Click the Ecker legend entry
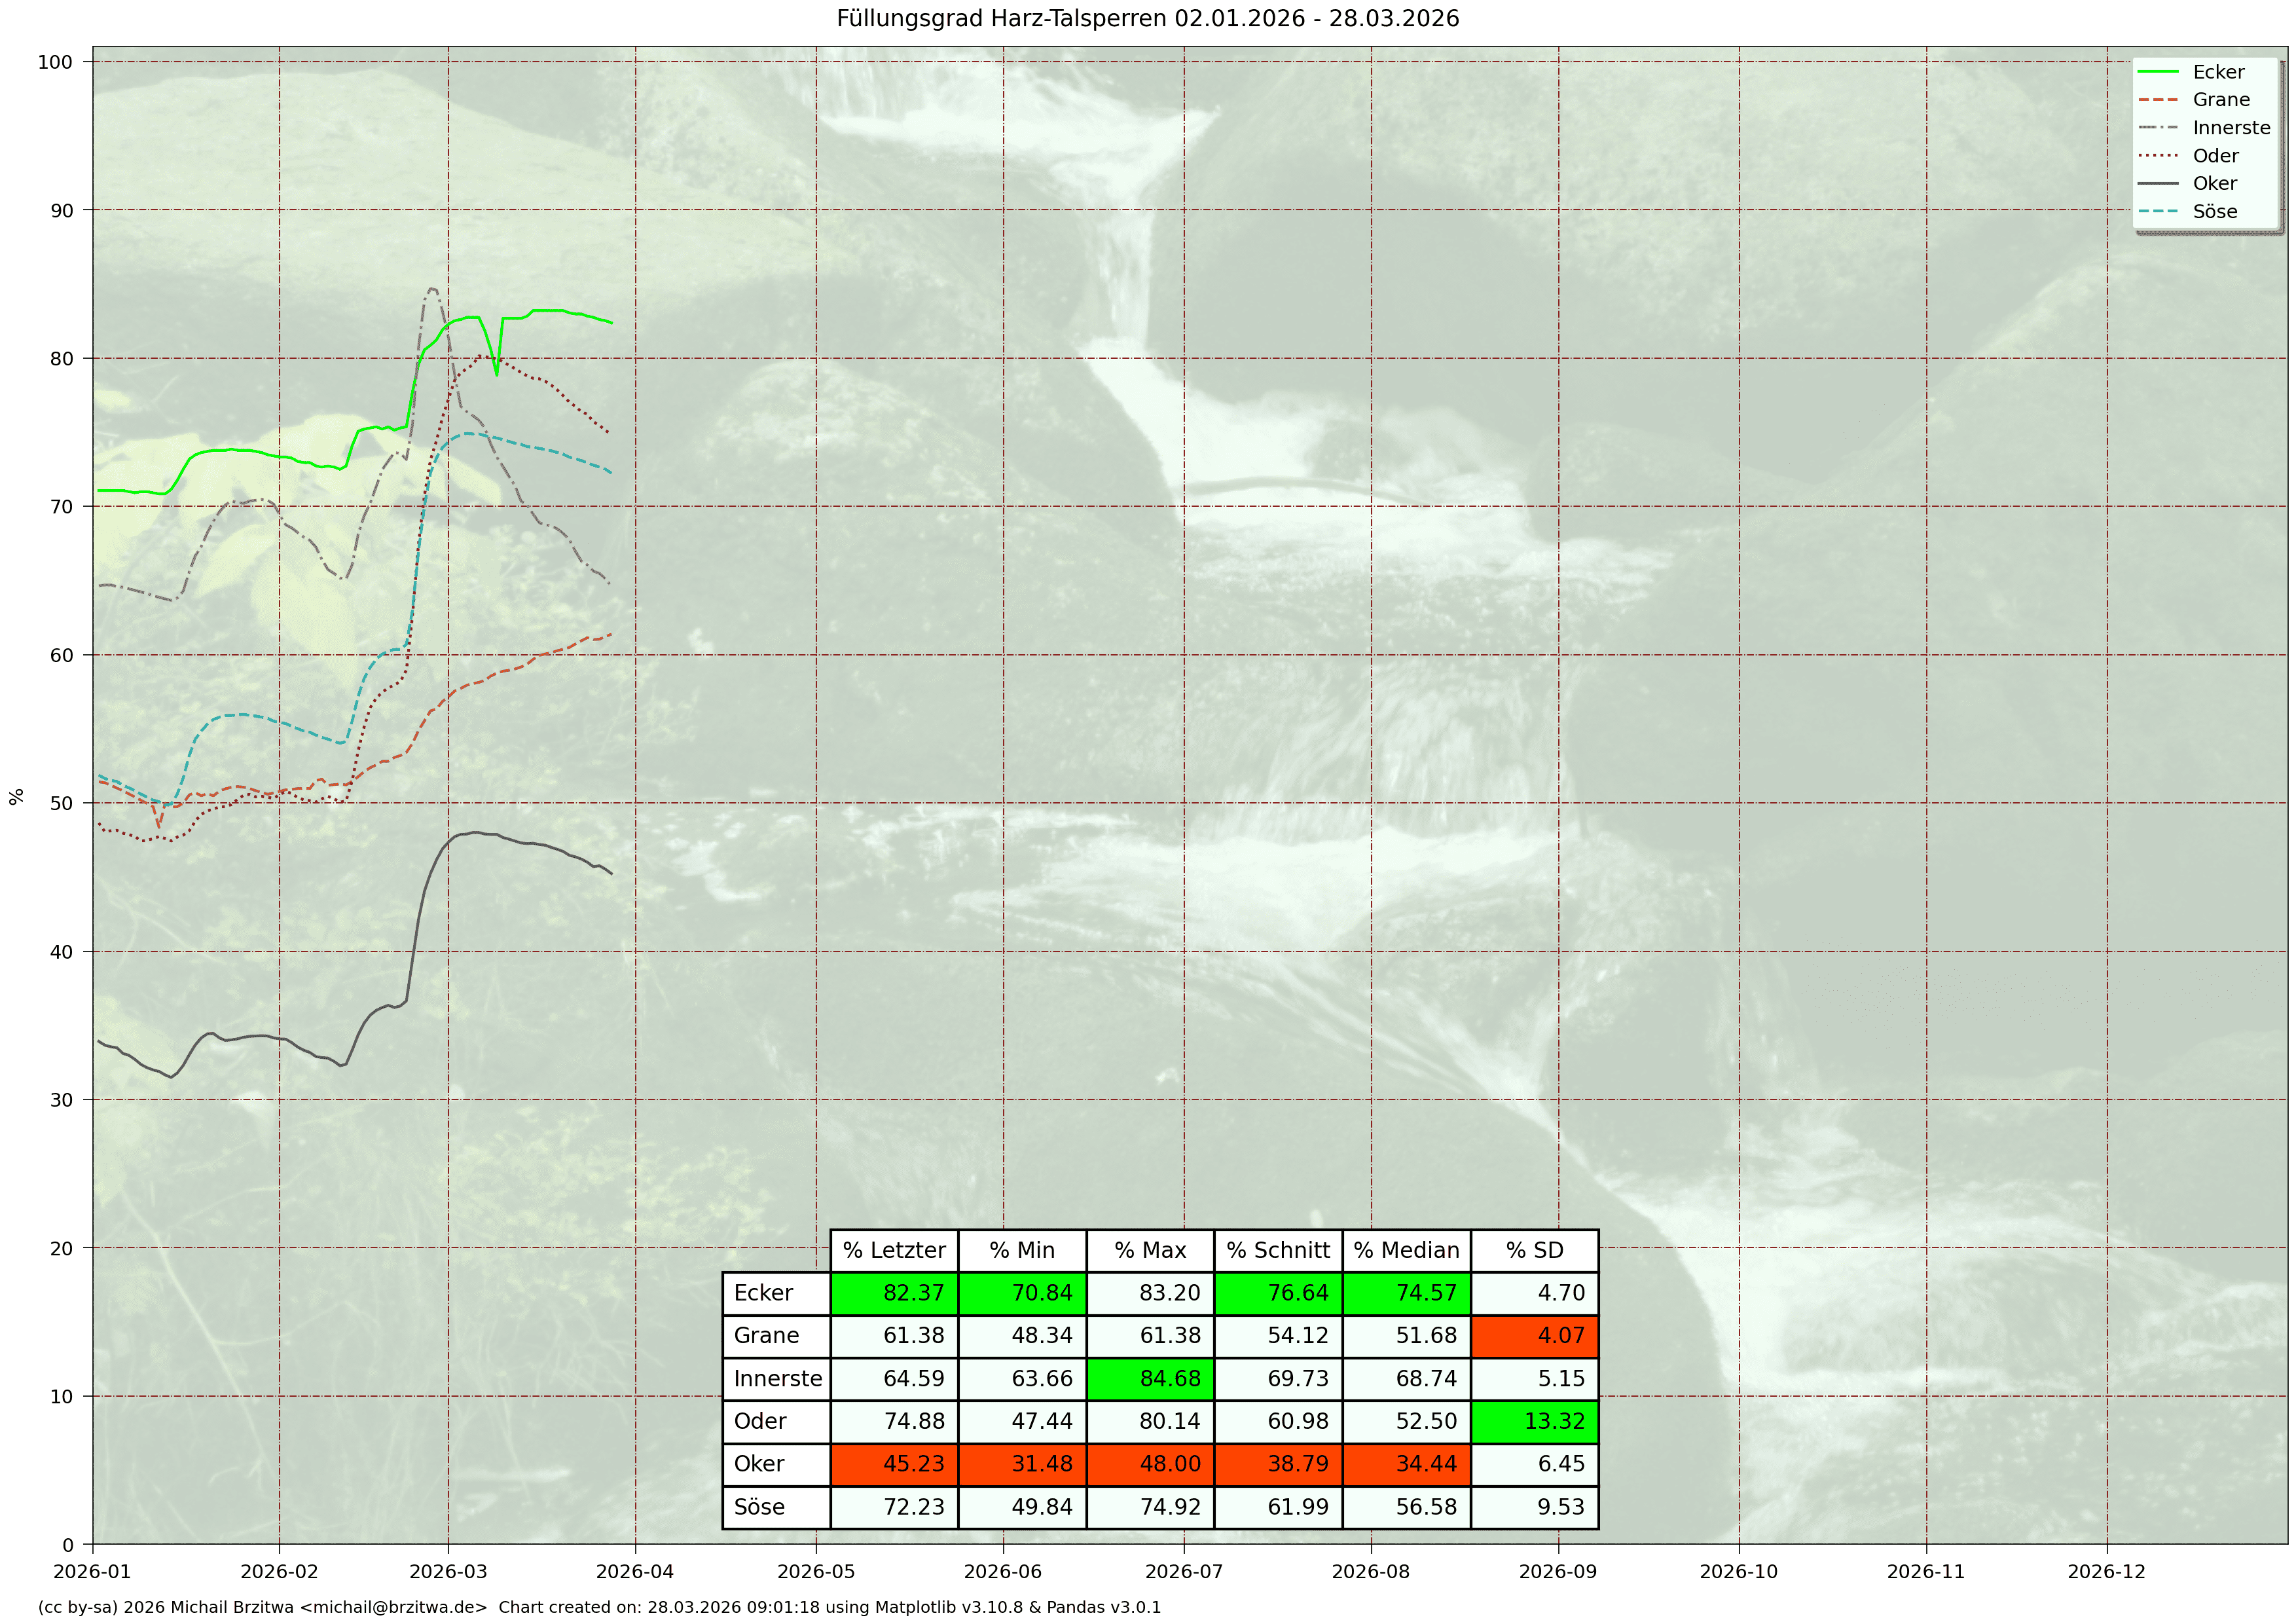2296x1624 pixels. coord(2217,72)
